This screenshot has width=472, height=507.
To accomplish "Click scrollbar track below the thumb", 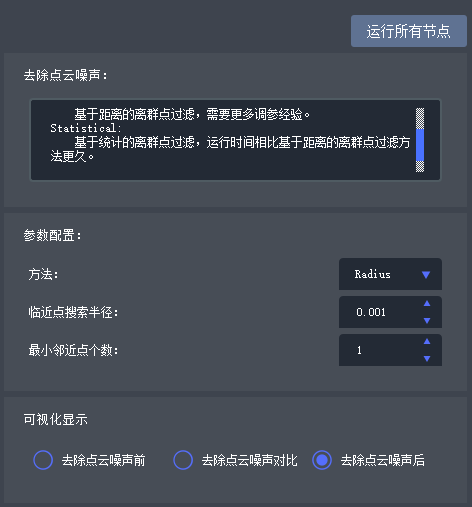I will [x=420, y=166].
